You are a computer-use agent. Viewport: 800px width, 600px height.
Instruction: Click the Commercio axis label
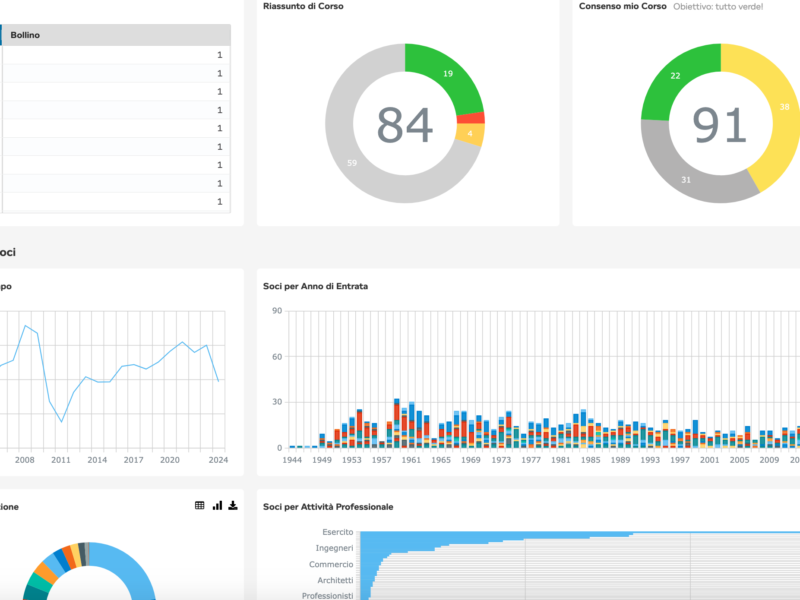click(x=331, y=564)
